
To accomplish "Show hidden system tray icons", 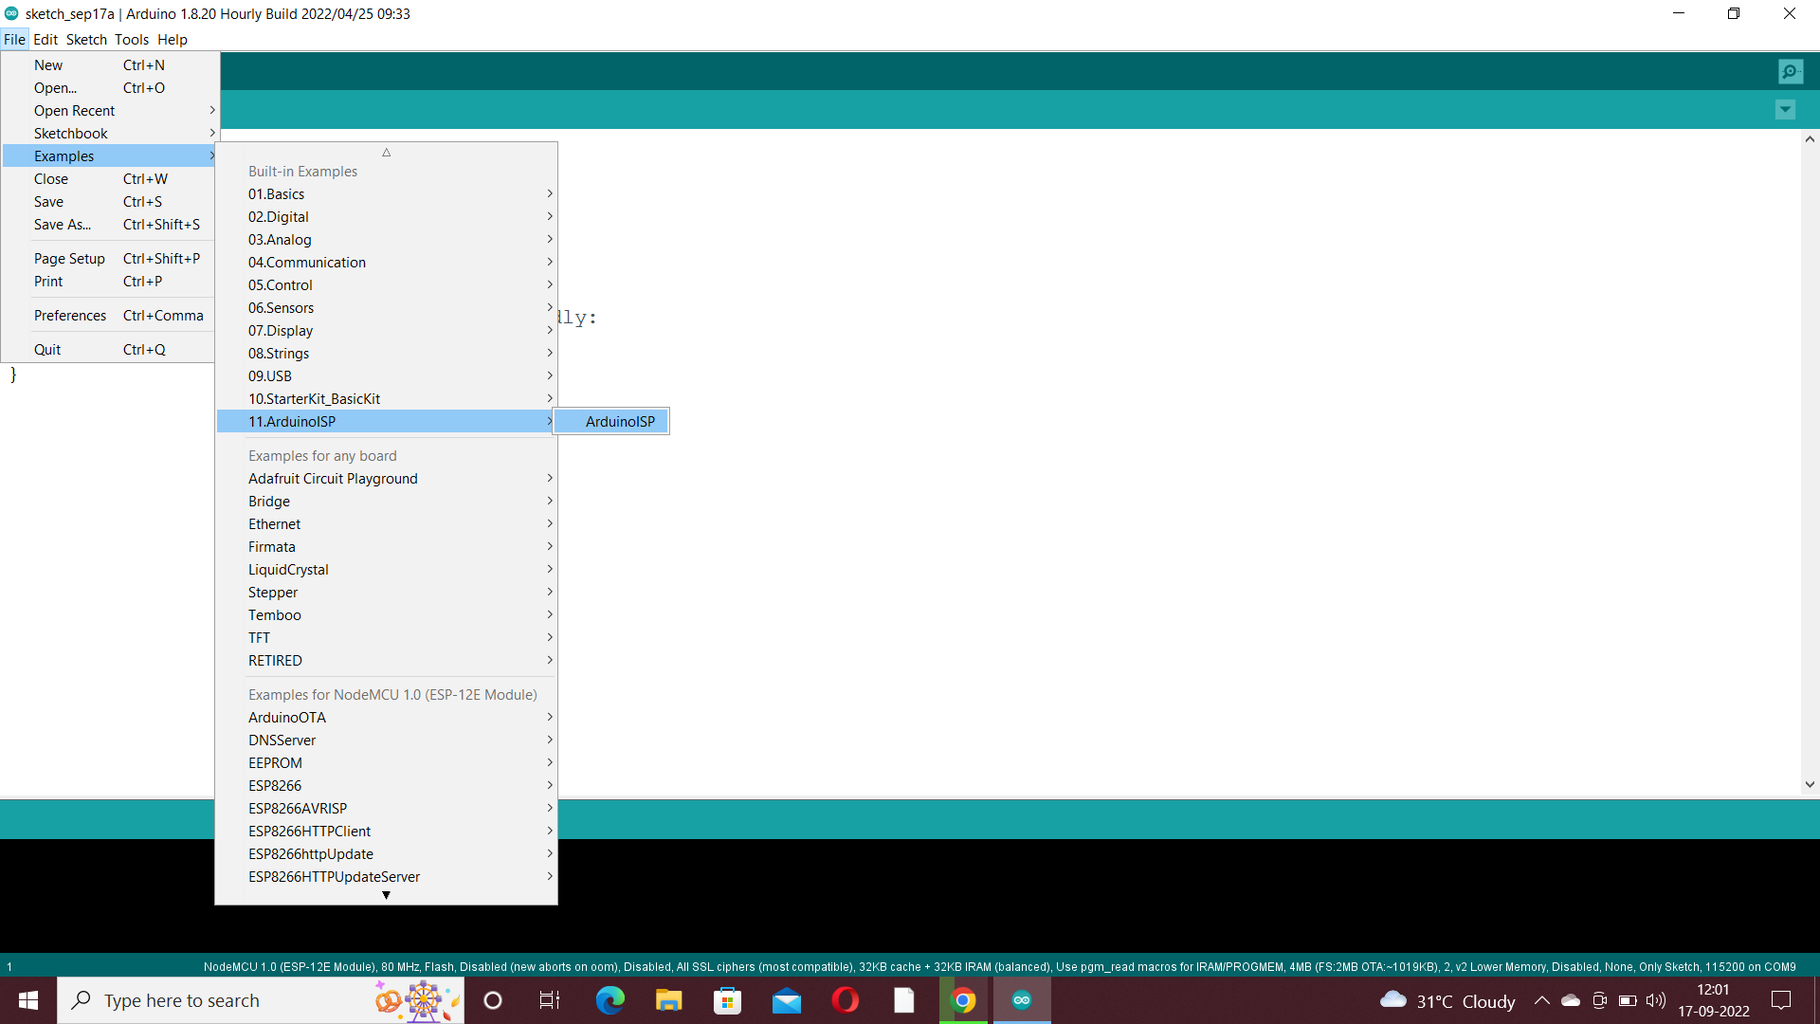I will [1542, 1000].
